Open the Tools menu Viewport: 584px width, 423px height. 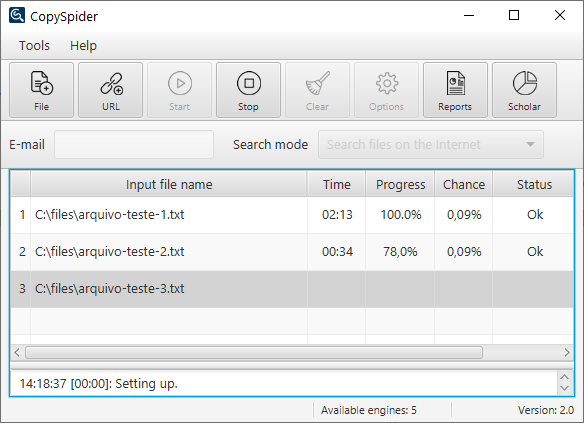click(34, 45)
